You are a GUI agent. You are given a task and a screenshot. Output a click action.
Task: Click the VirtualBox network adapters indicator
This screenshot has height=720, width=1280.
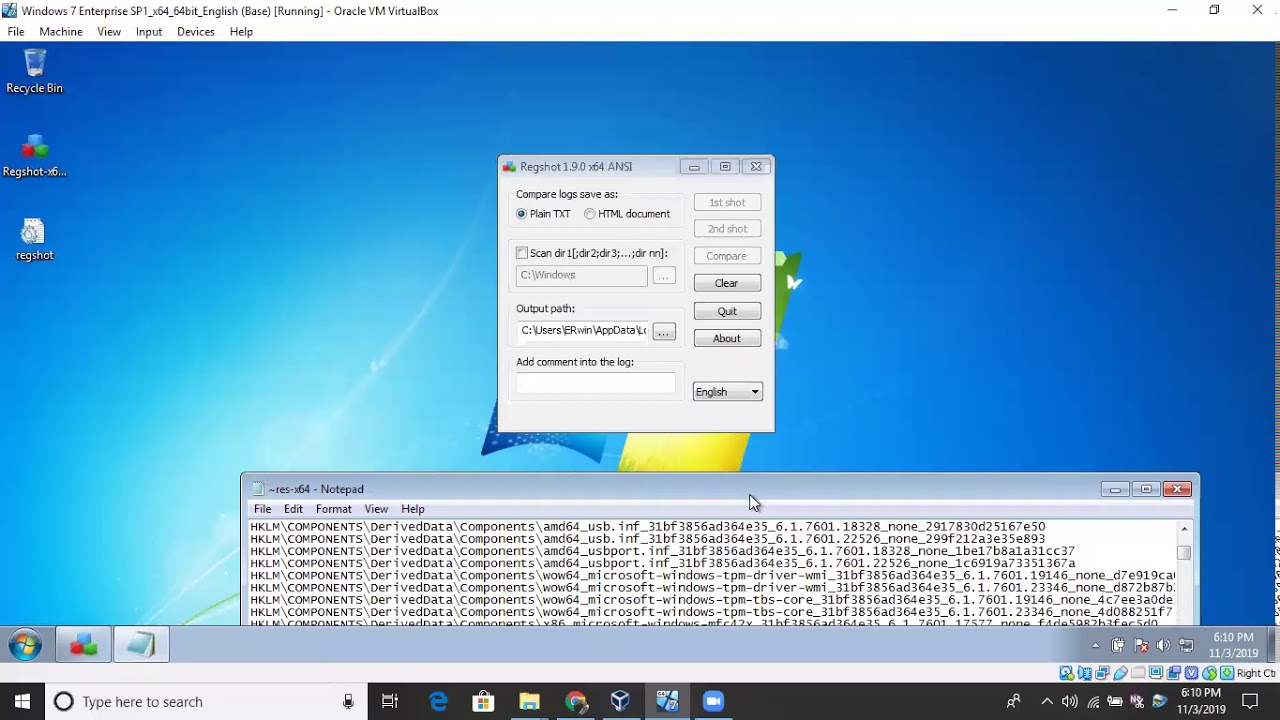click(1102, 673)
